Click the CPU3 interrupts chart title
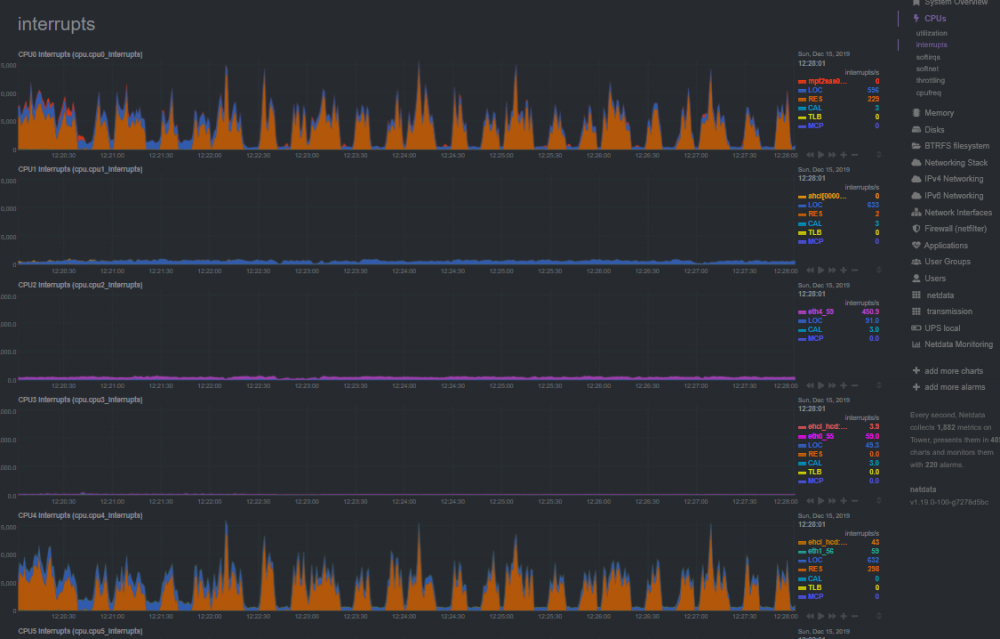The image size is (1000, 639). 80,400
